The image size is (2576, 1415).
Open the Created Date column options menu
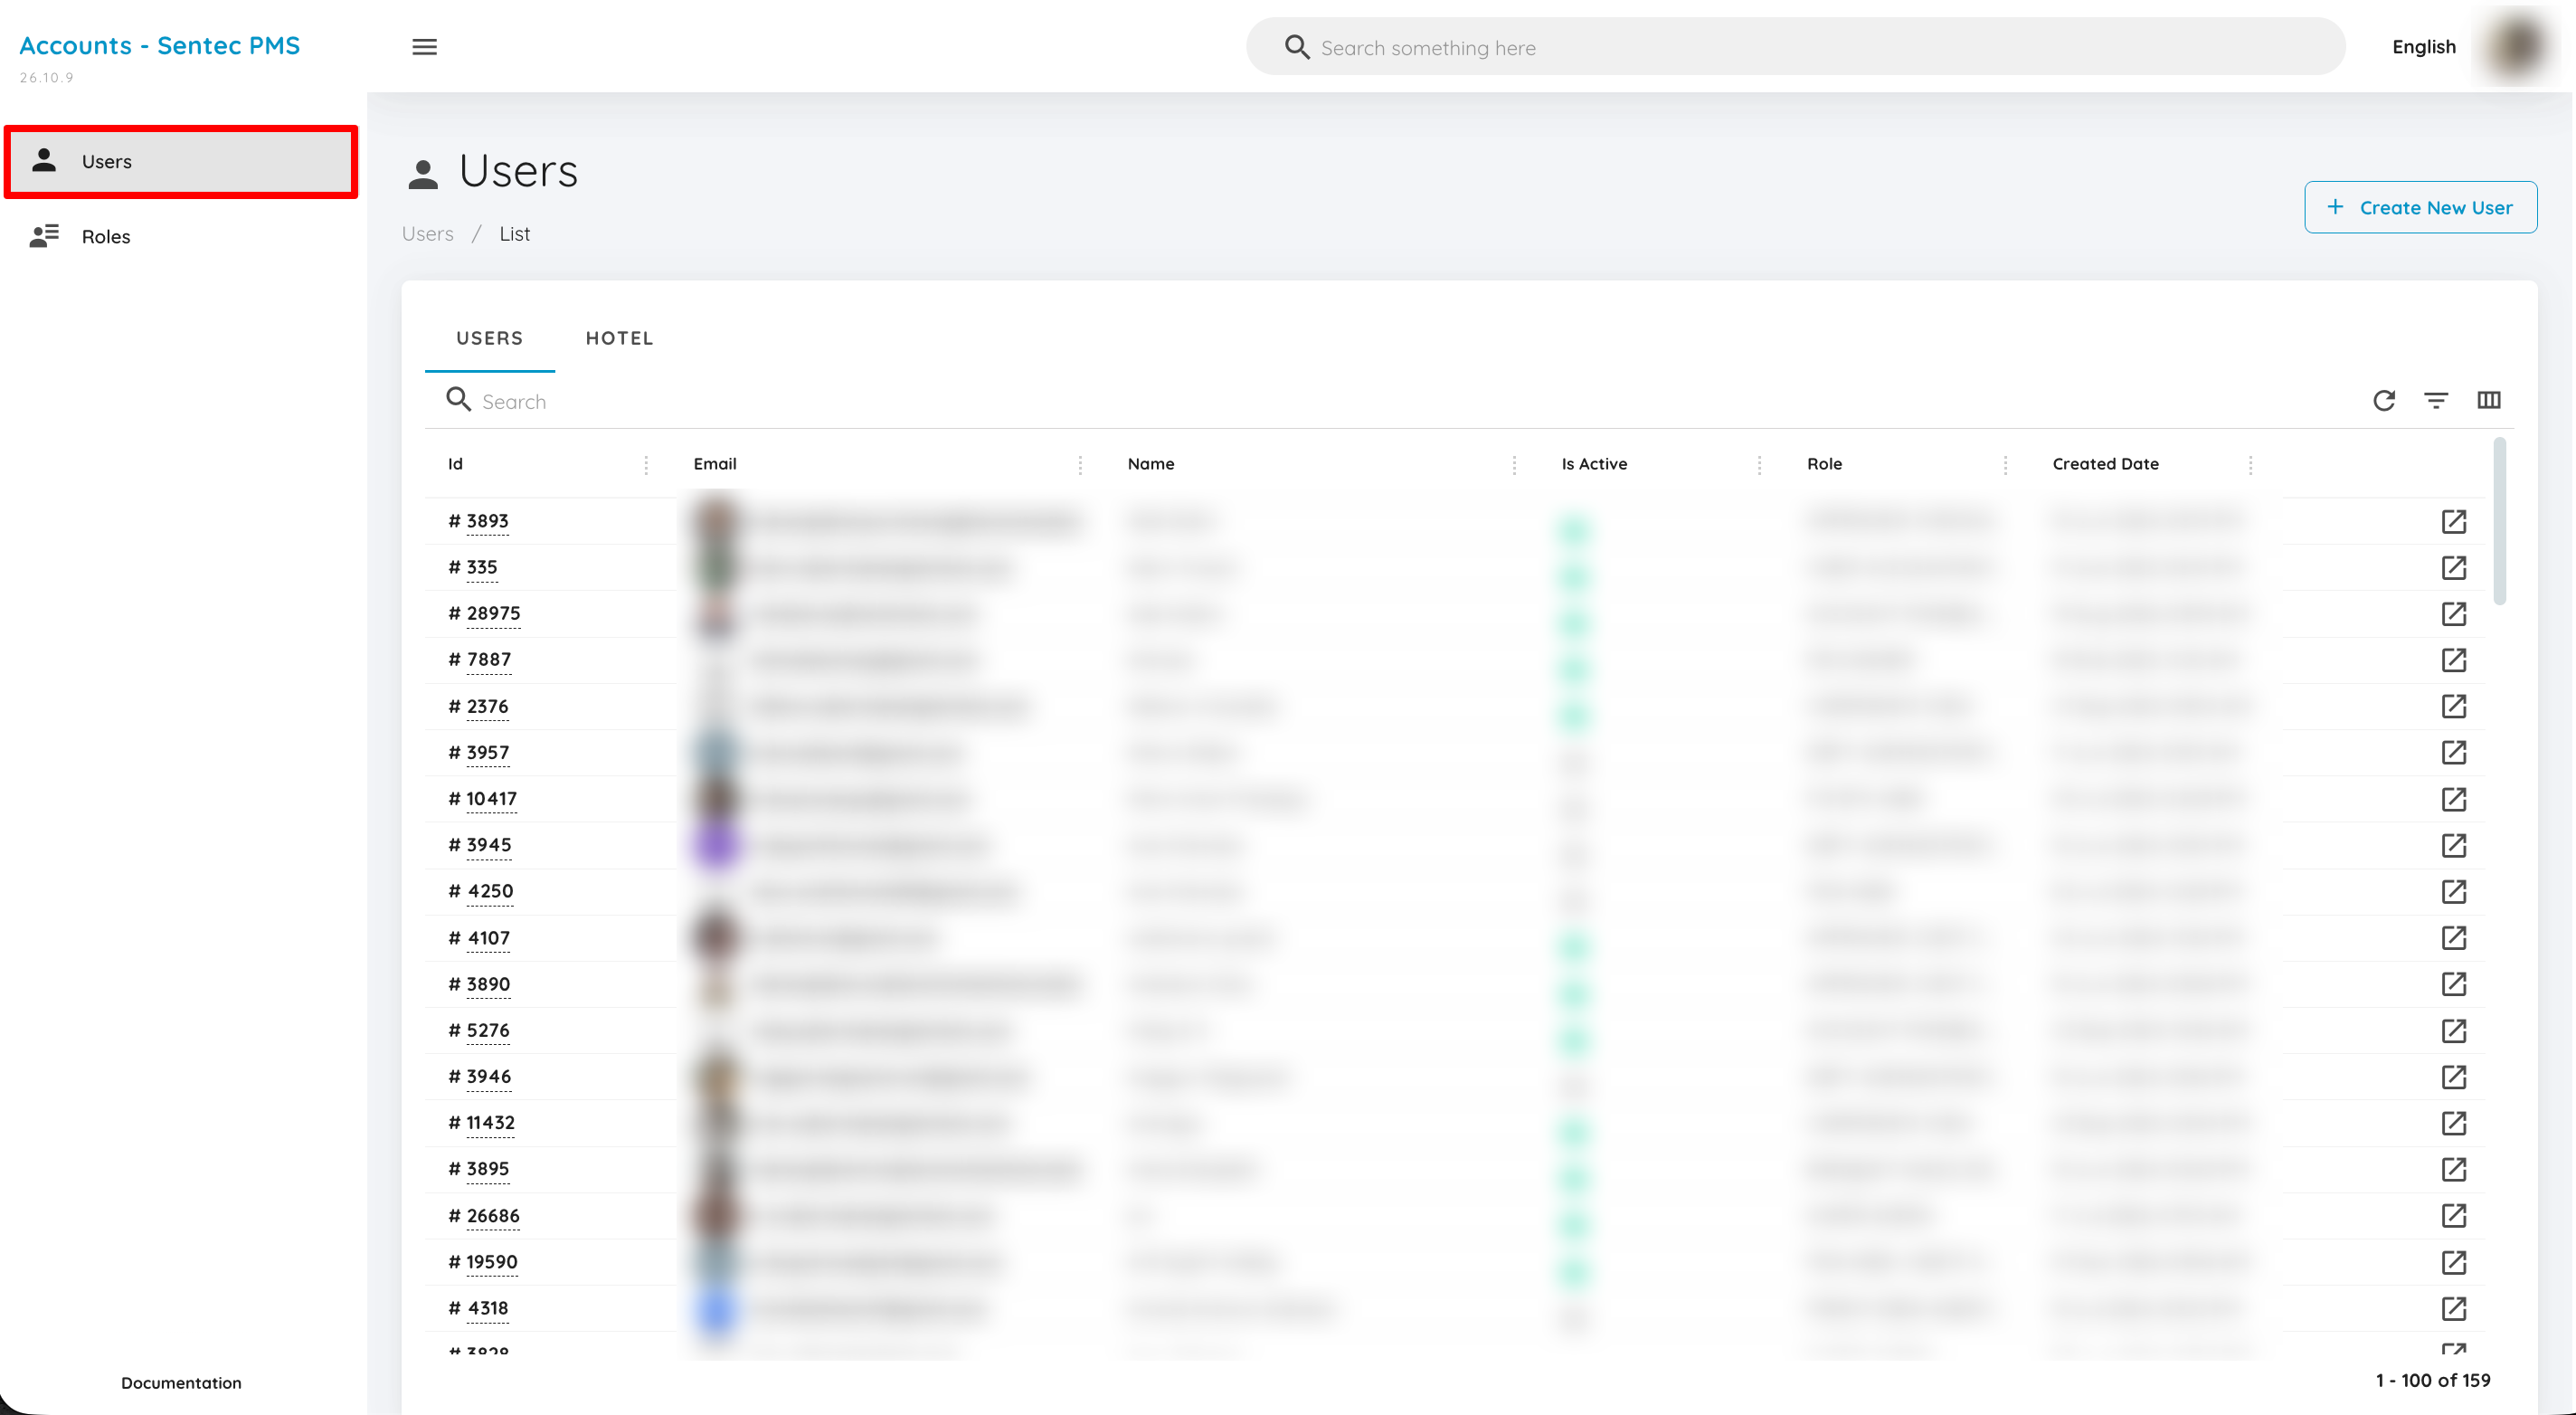2250,464
